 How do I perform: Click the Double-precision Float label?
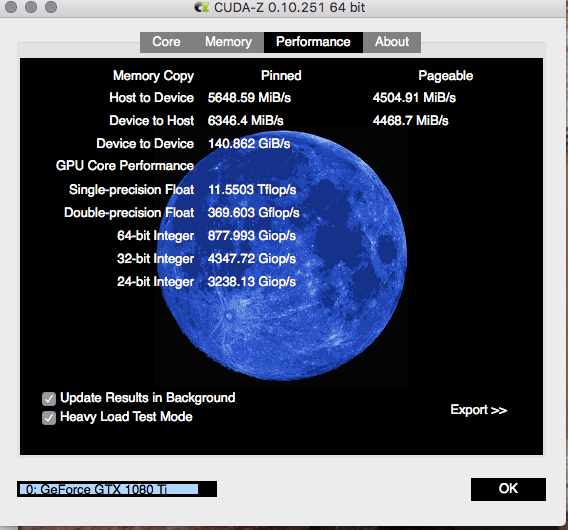click(129, 213)
